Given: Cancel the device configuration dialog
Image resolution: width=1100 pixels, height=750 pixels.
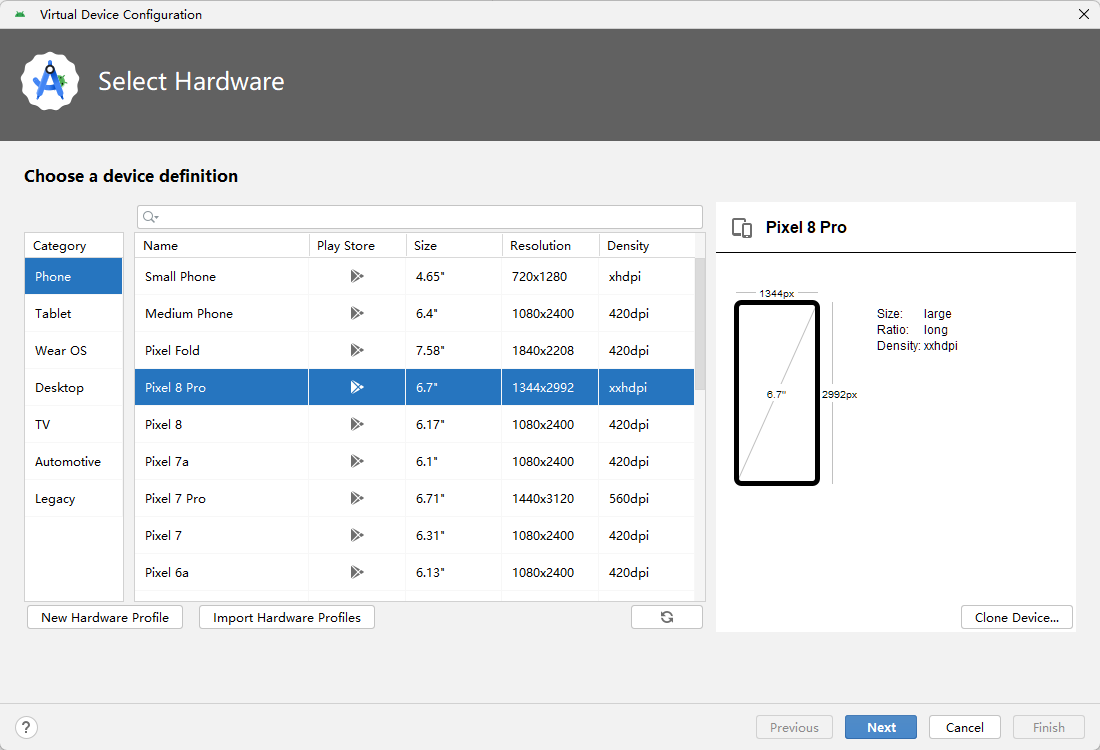Looking at the screenshot, I should 965,728.
